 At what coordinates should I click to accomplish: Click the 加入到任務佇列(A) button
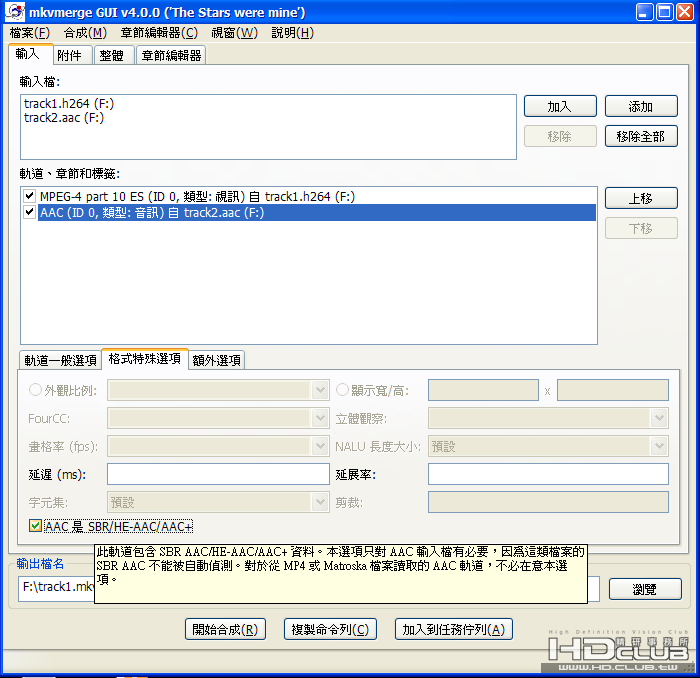(454, 629)
